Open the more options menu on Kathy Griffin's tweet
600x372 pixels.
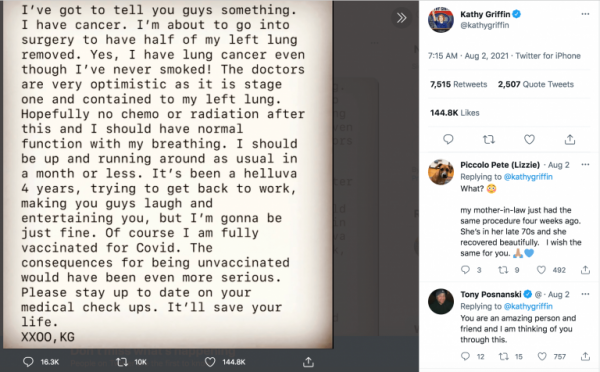[585, 14]
